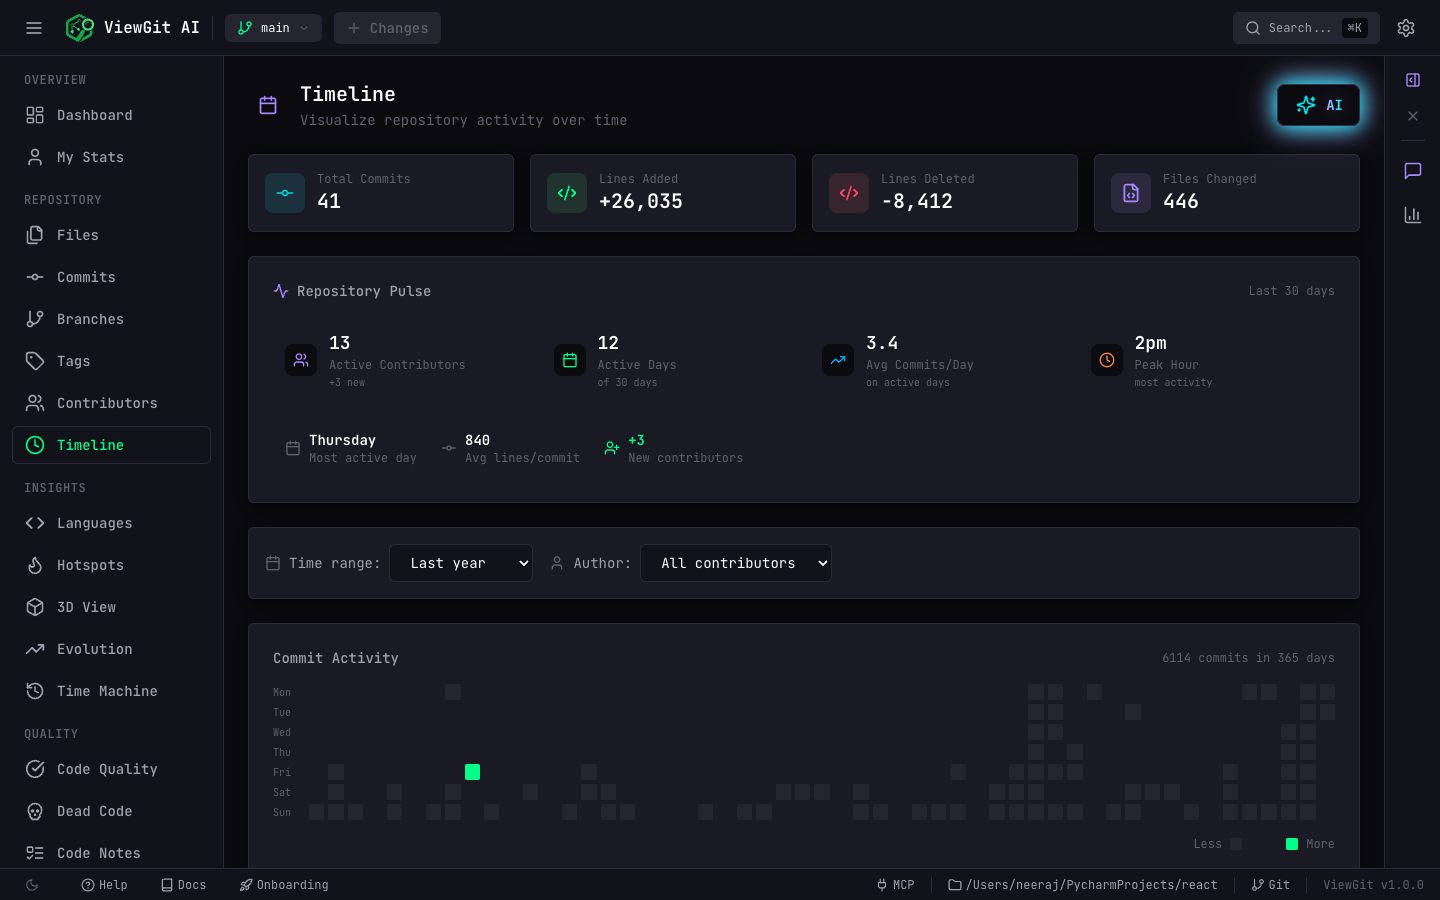Image resolution: width=1440 pixels, height=900 pixels.
Task: Open the Docs link in status bar
Action: (184, 884)
